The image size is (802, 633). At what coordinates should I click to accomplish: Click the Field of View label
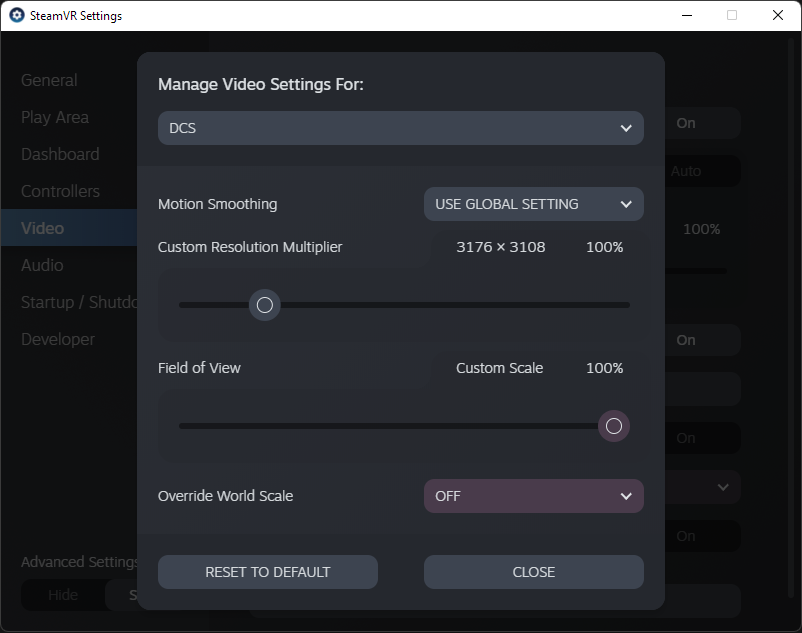point(199,368)
